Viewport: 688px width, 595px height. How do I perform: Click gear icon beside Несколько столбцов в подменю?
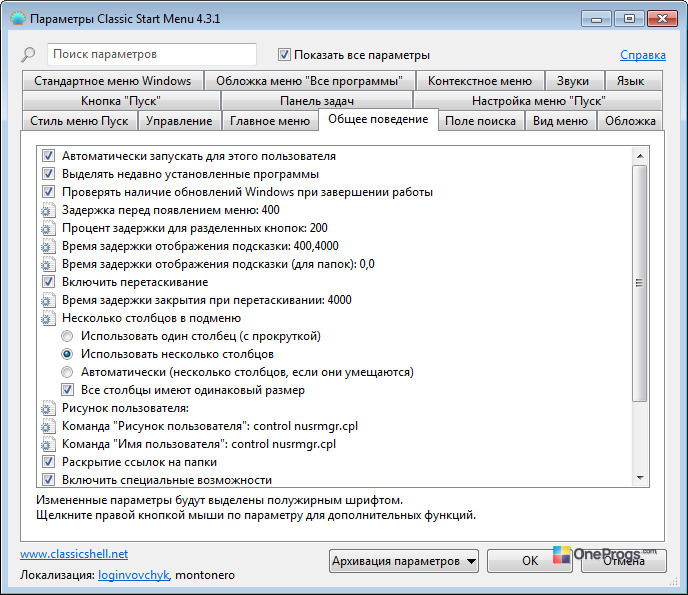point(48,318)
